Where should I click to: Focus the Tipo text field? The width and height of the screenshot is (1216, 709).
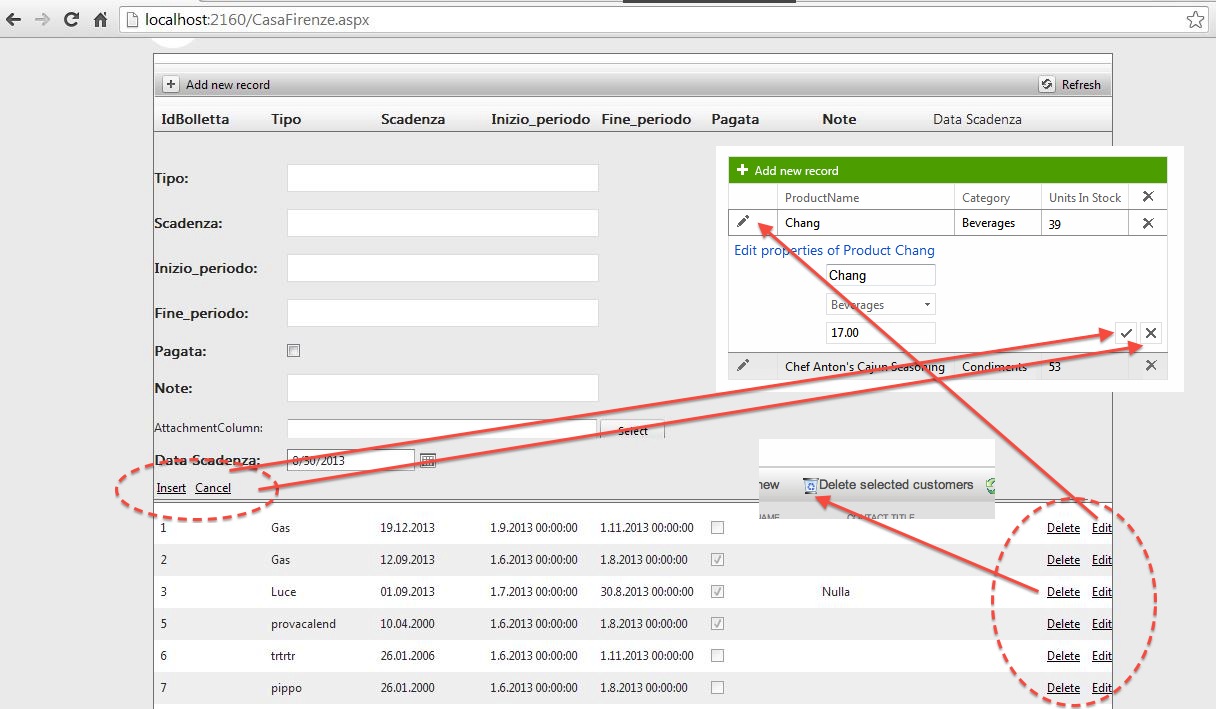pyautogui.click(x=443, y=178)
